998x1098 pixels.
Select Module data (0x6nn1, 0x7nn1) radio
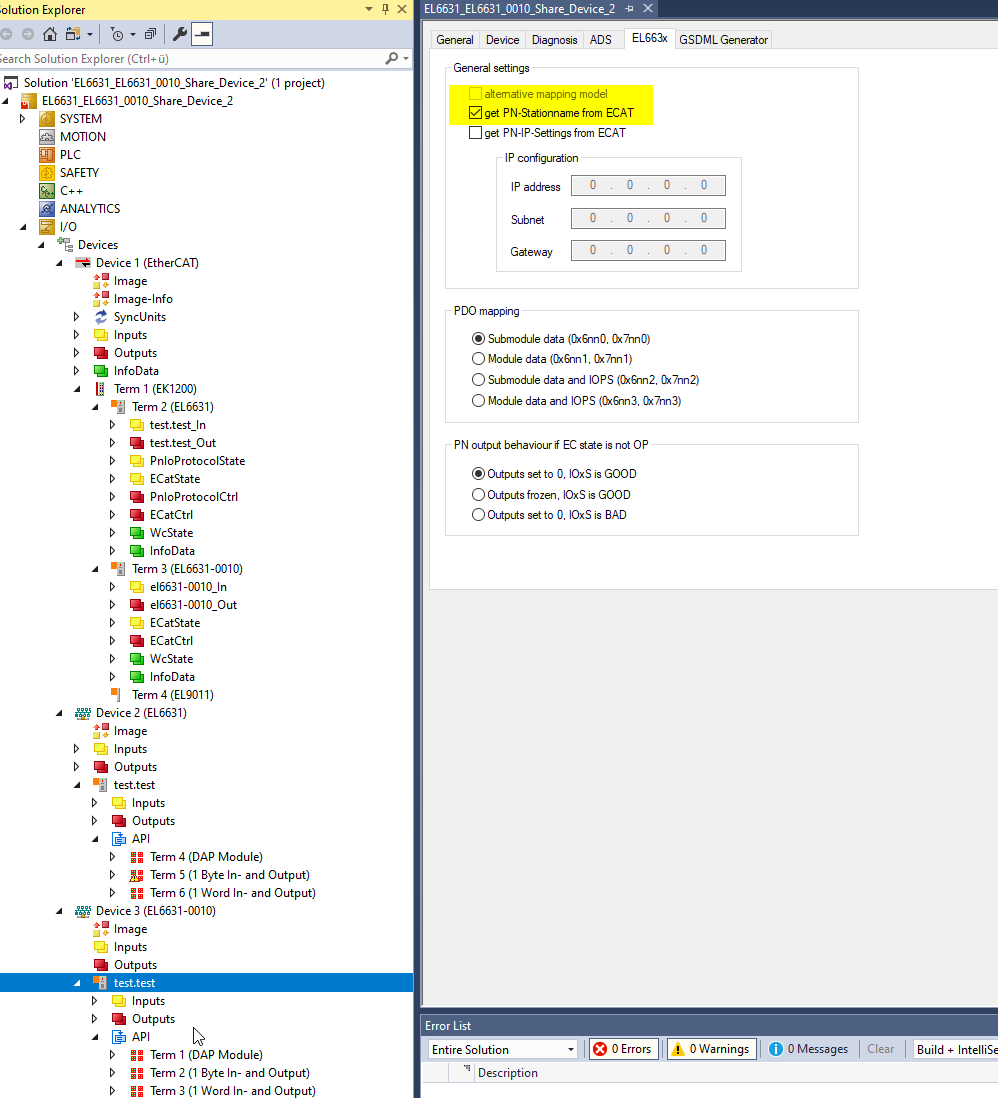click(x=478, y=359)
